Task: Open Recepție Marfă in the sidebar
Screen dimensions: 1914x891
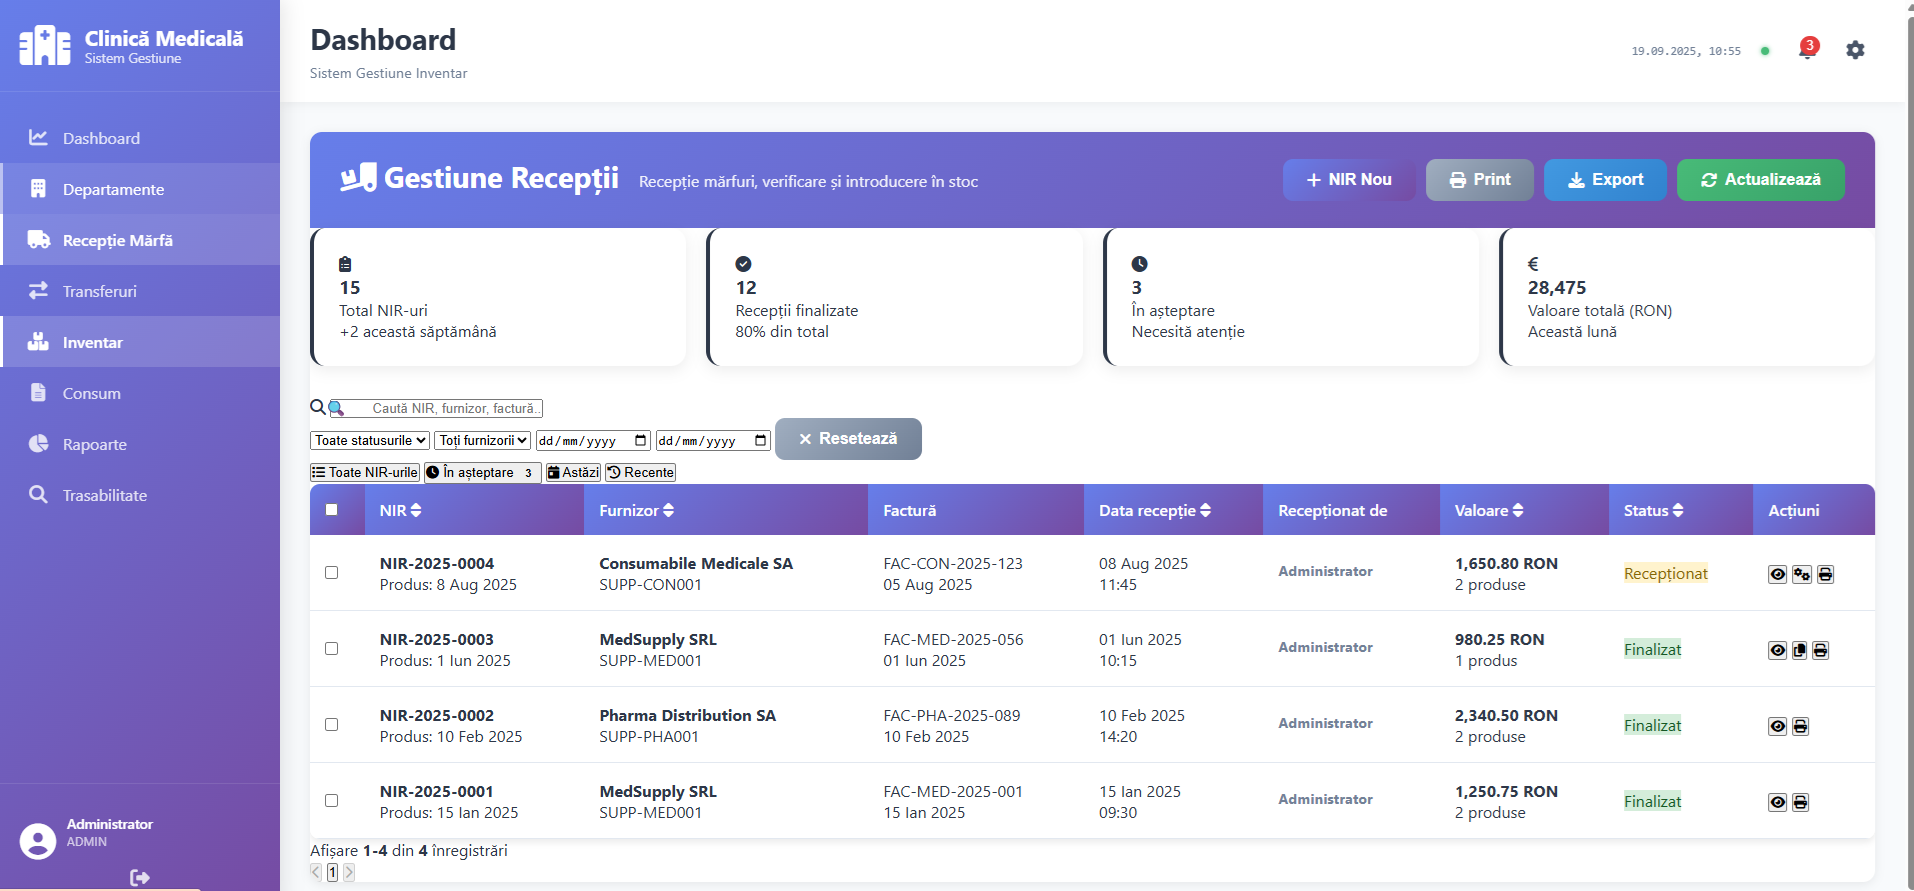Action: 140,240
